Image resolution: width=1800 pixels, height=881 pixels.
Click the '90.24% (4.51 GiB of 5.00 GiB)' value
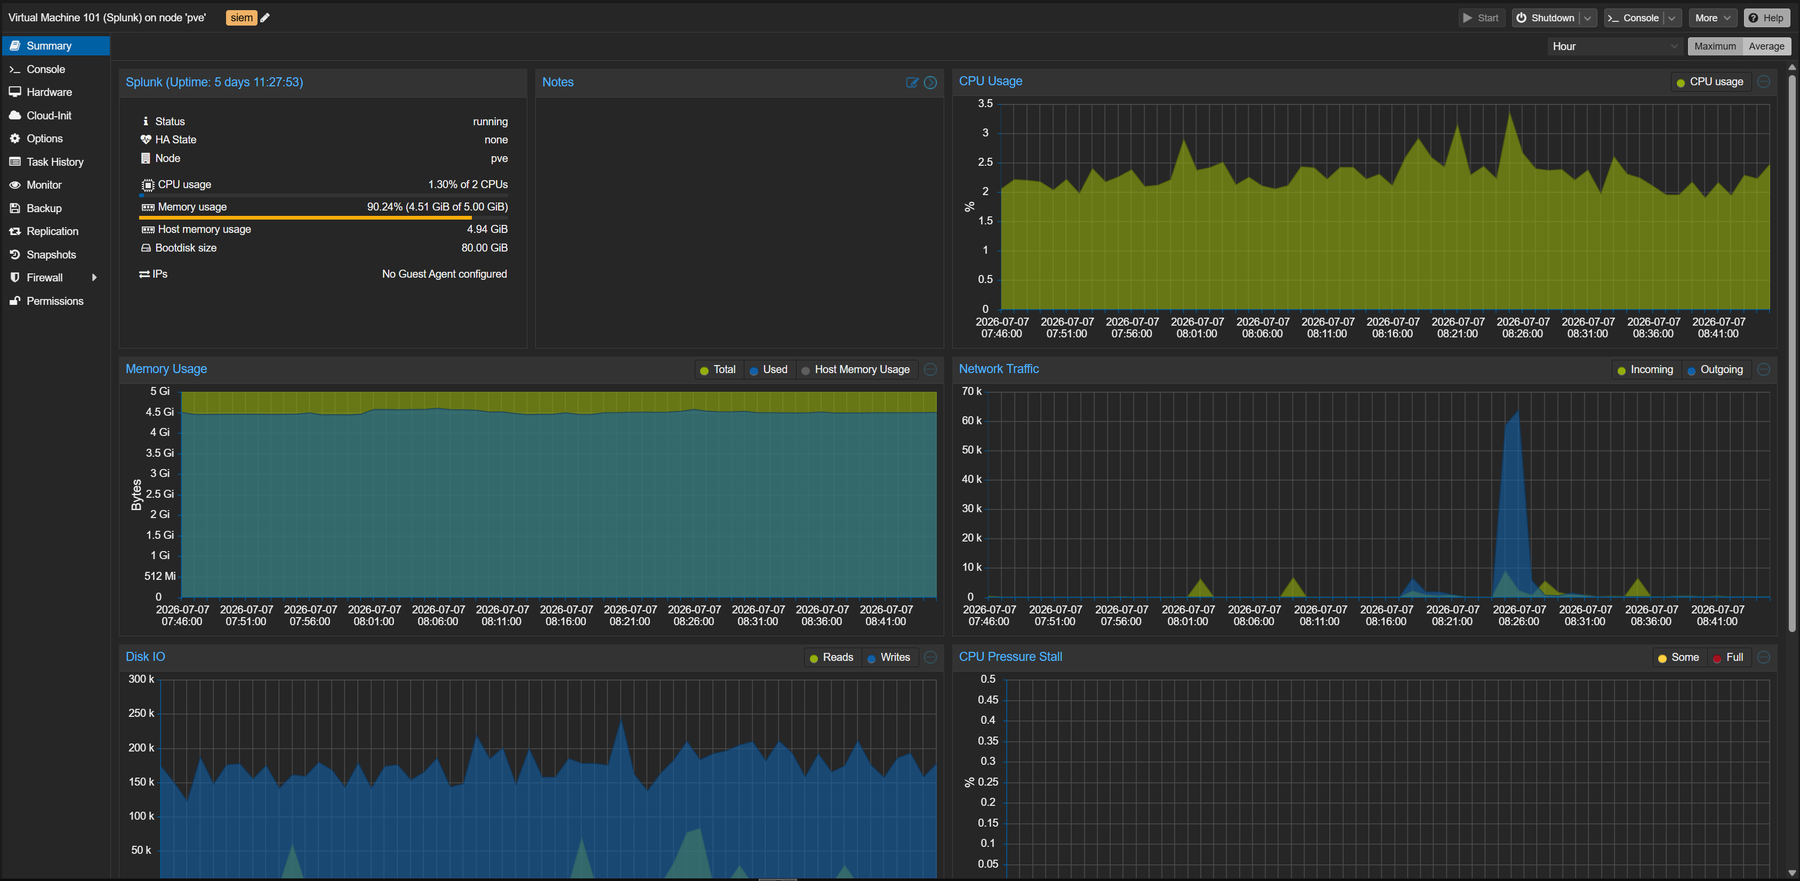click(437, 207)
